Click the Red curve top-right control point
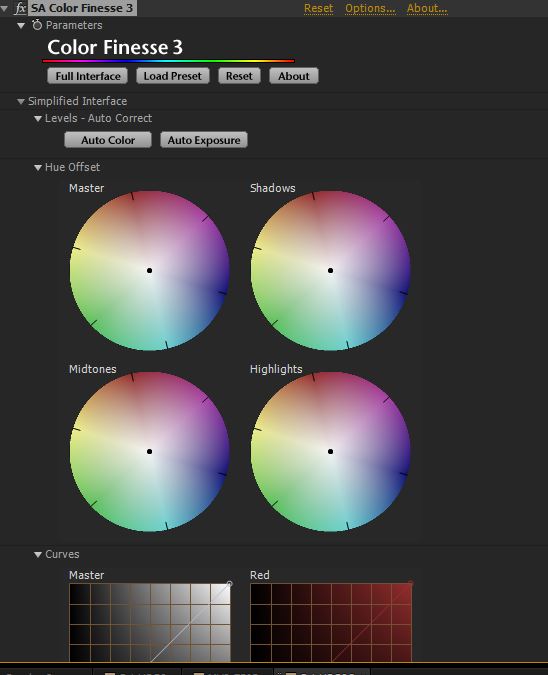548x675 pixels. (411, 584)
